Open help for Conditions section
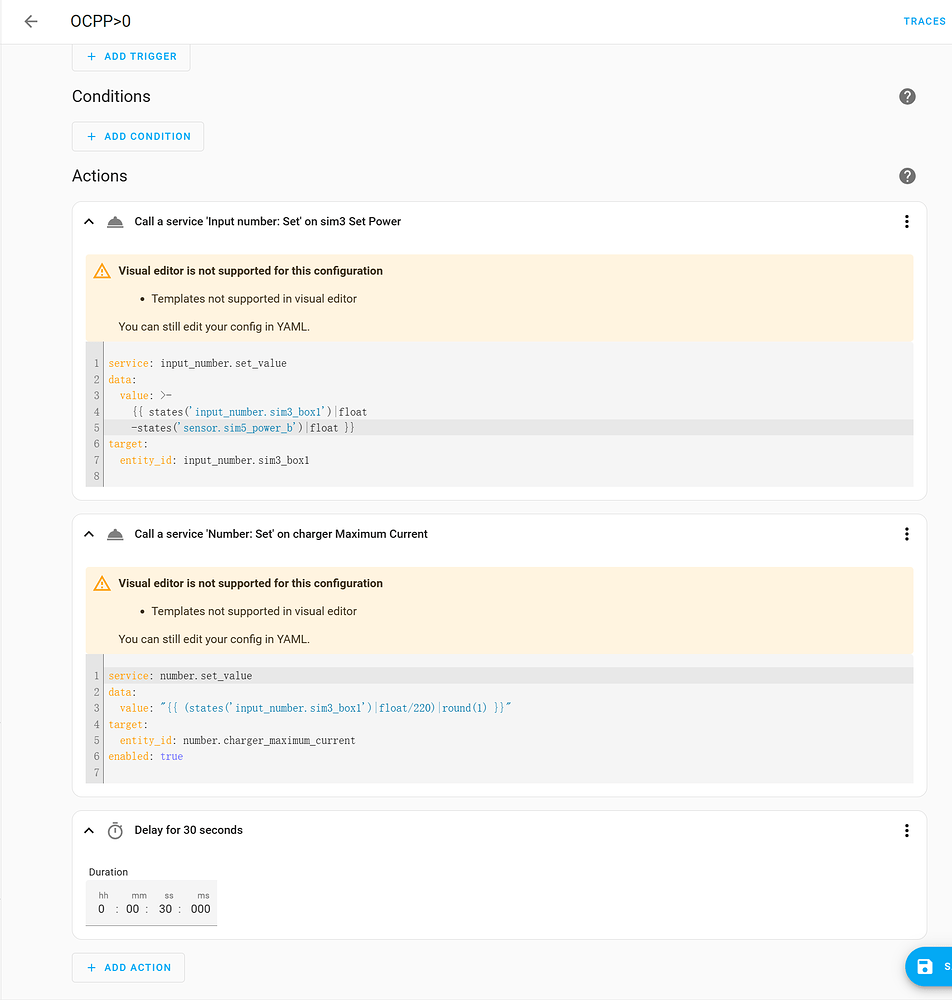This screenshot has height=1000, width=952. pos(907,96)
